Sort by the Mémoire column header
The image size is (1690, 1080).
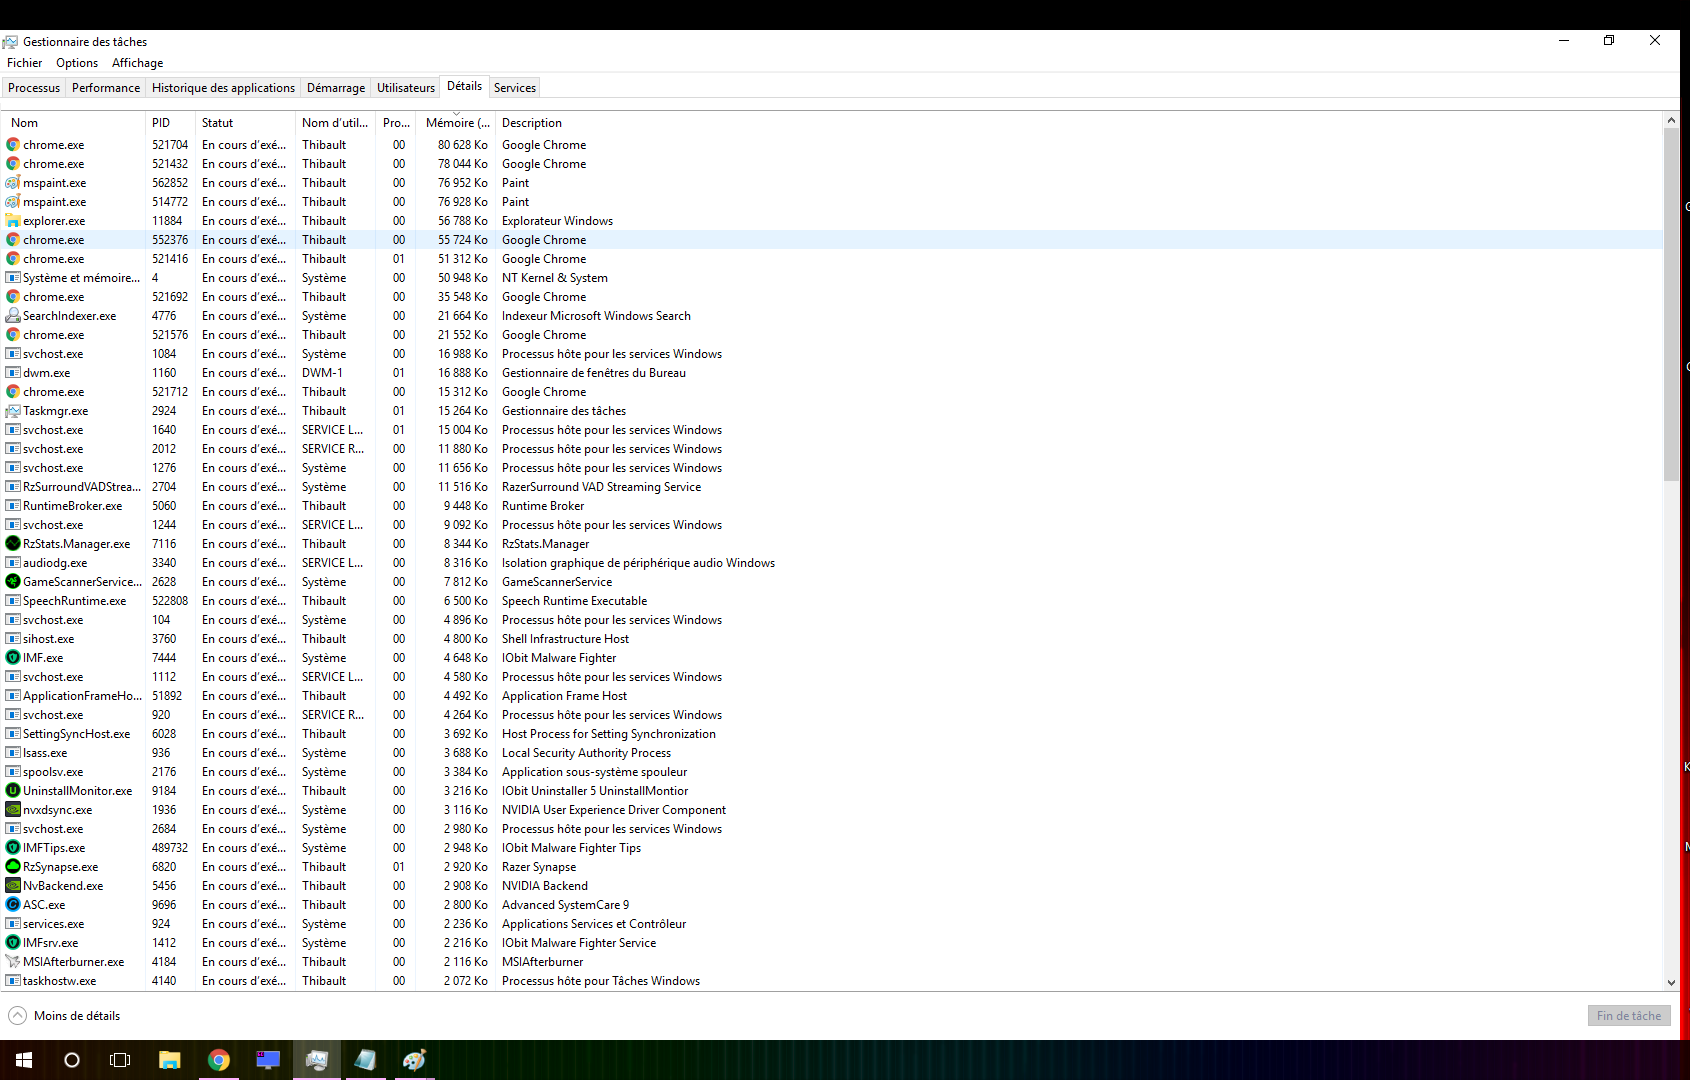click(458, 123)
